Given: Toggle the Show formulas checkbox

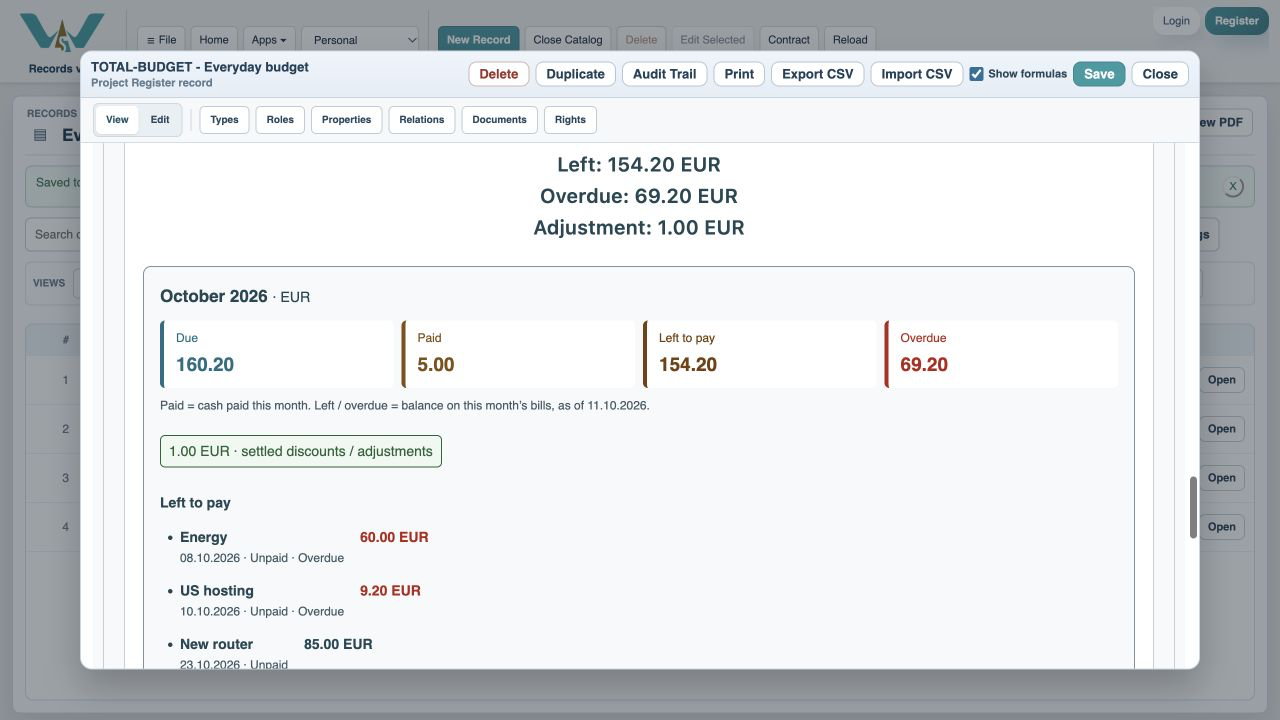Looking at the screenshot, I should coord(976,74).
